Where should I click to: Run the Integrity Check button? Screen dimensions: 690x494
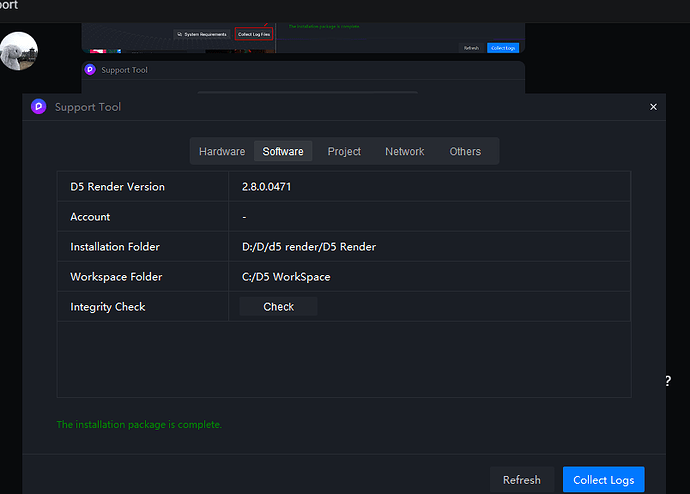tap(278, 307)
